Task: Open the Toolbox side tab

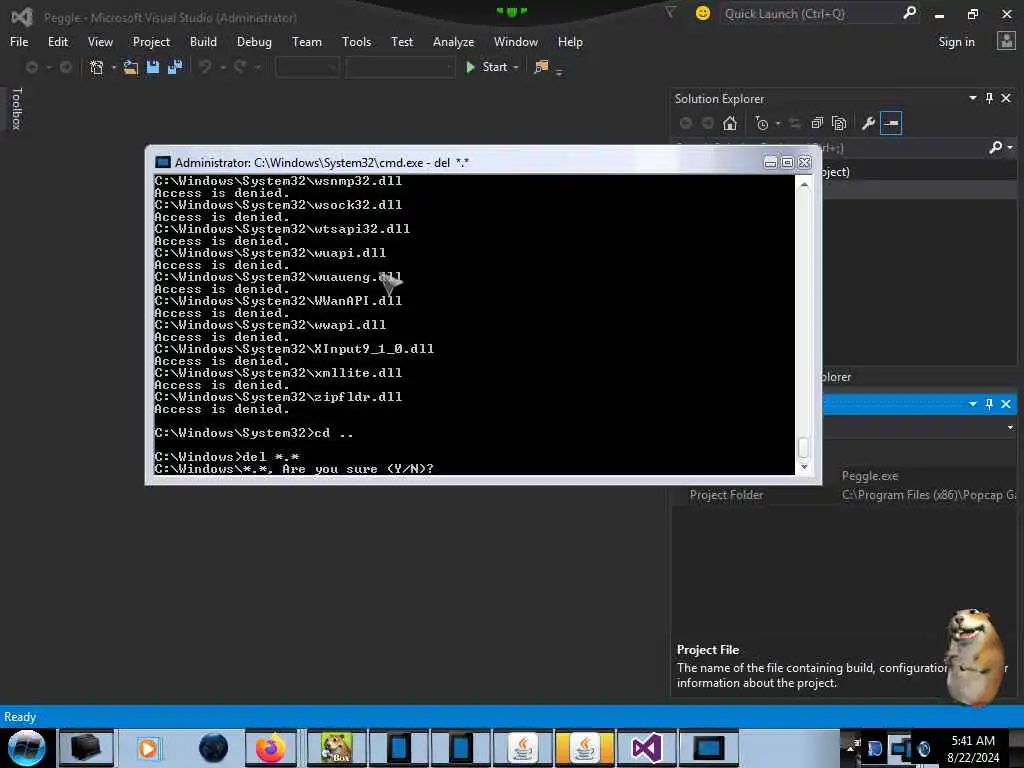Action: (x=17, y=109)
